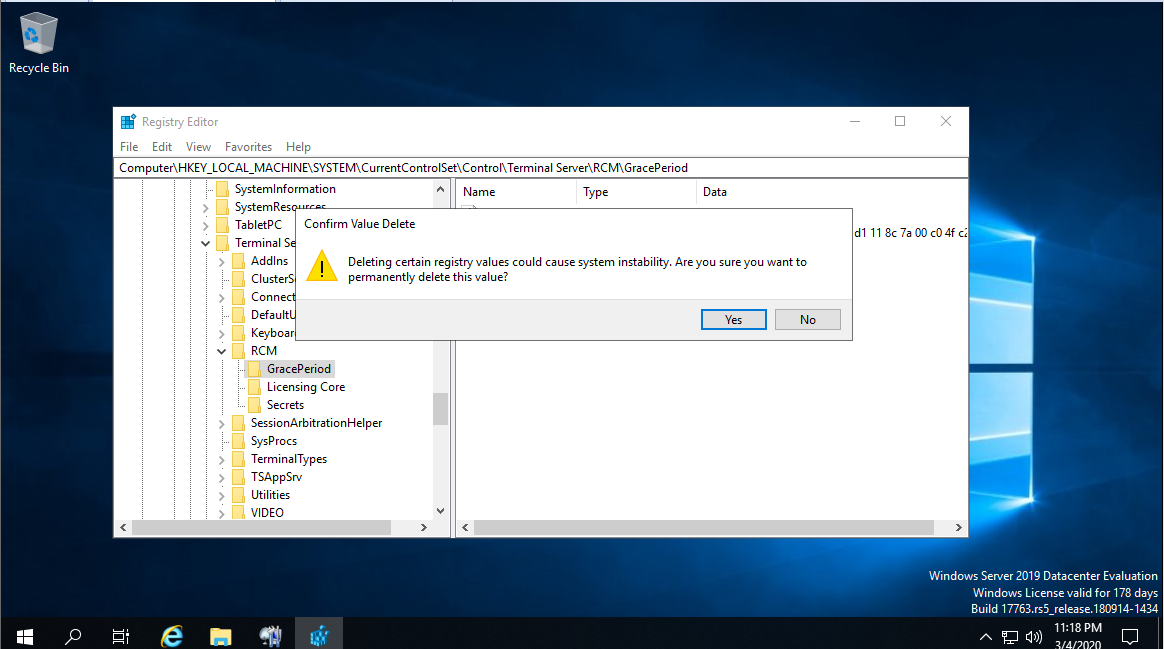Click tree pane scroll up arrow
The image size is (1164, 649).
(440, 189)
